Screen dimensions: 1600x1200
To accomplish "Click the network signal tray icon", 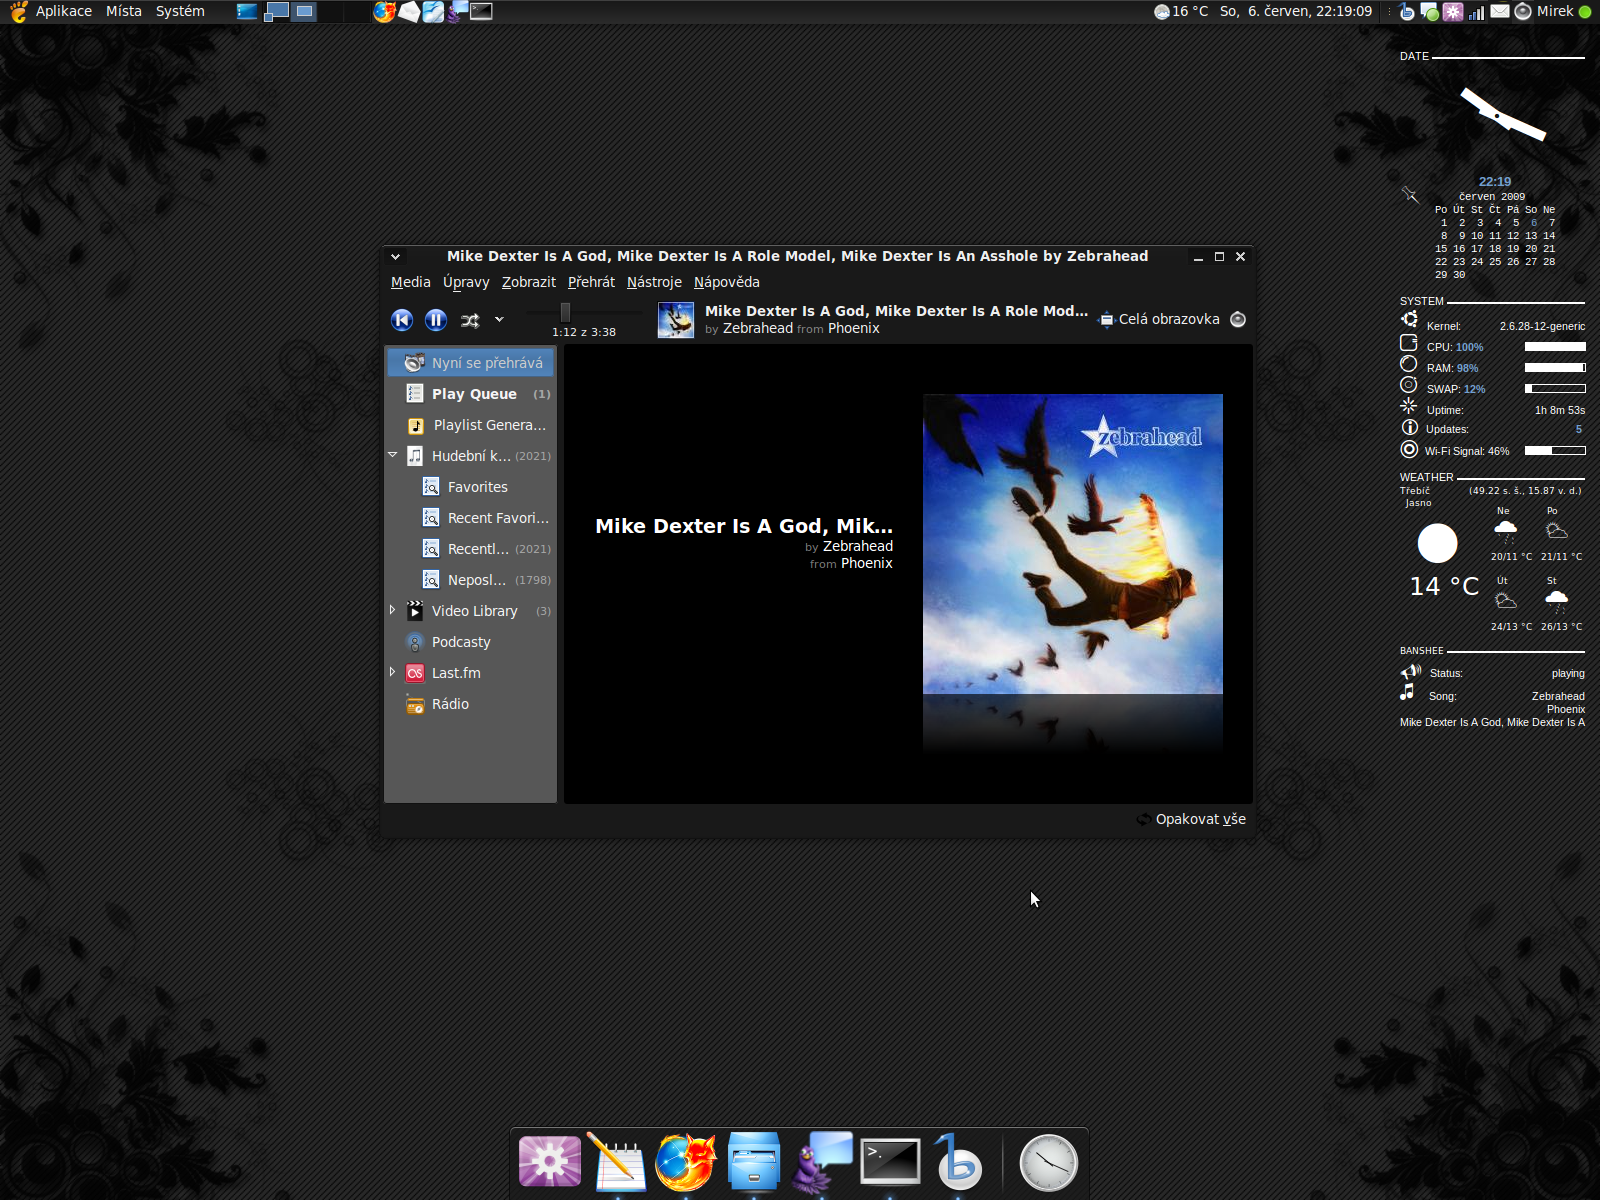I will point(1476,12).
